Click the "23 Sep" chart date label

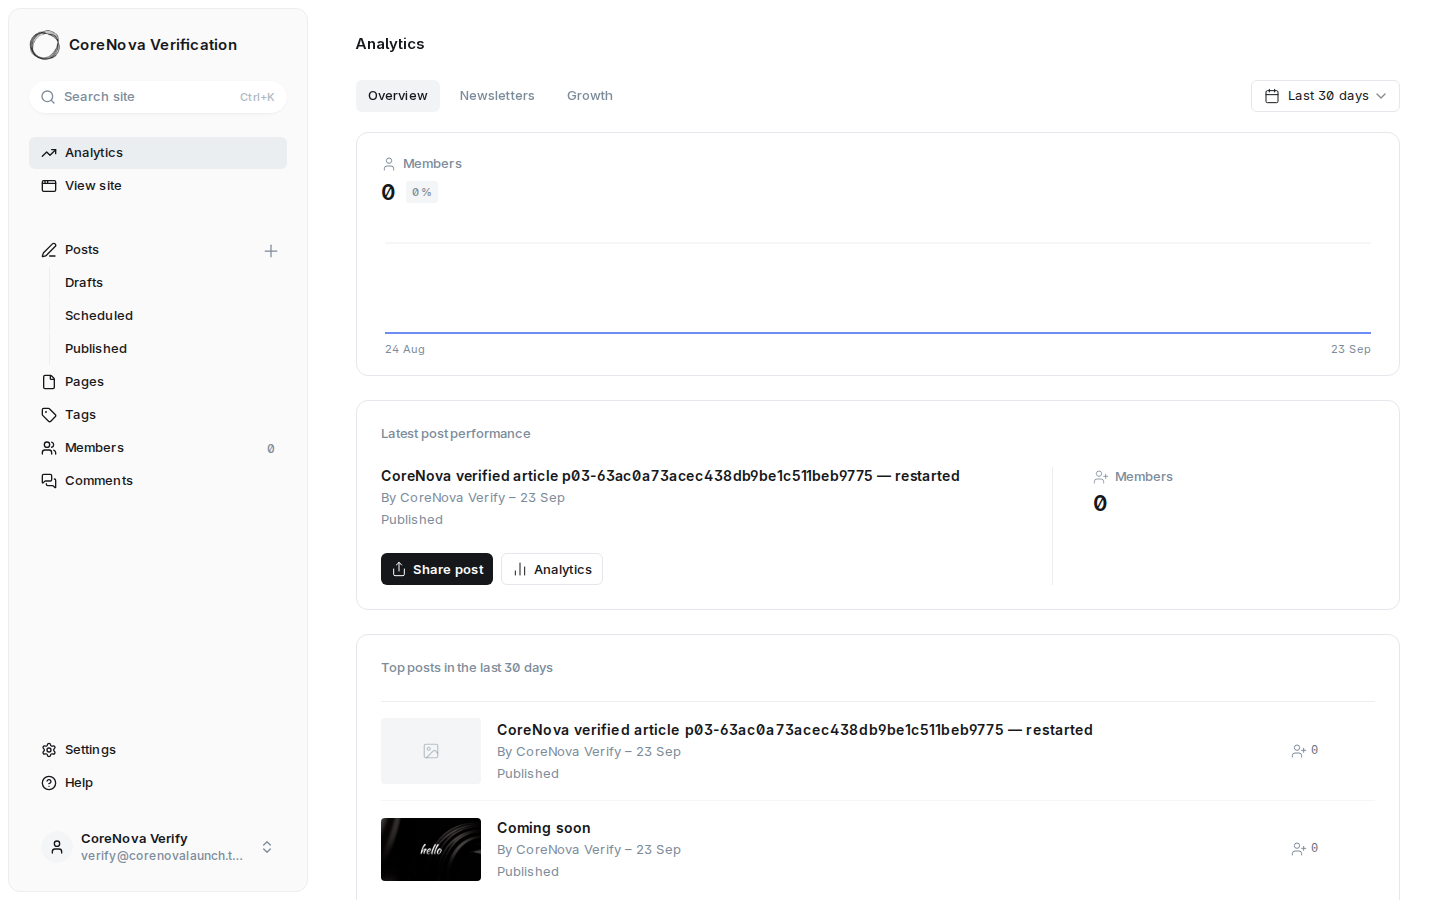click(1351, 349)
